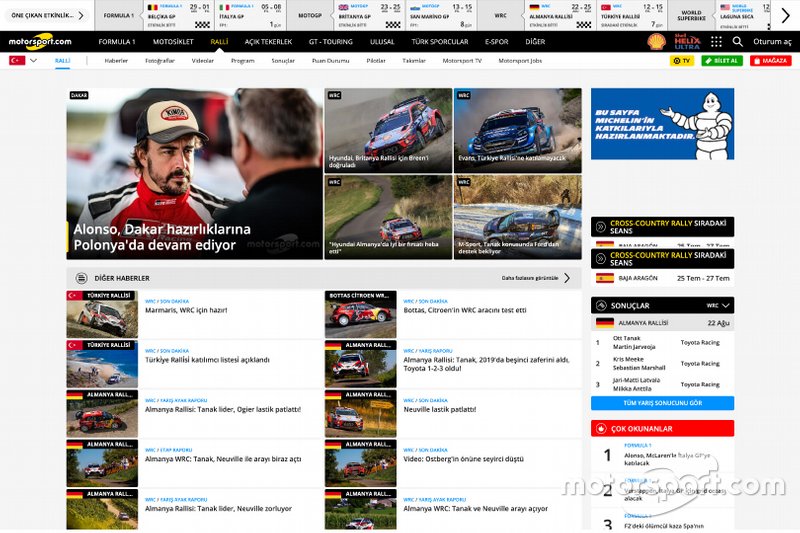Screen dimensions: 800x533
Task: Click the Shell logo icon
Action: point(657,41)
